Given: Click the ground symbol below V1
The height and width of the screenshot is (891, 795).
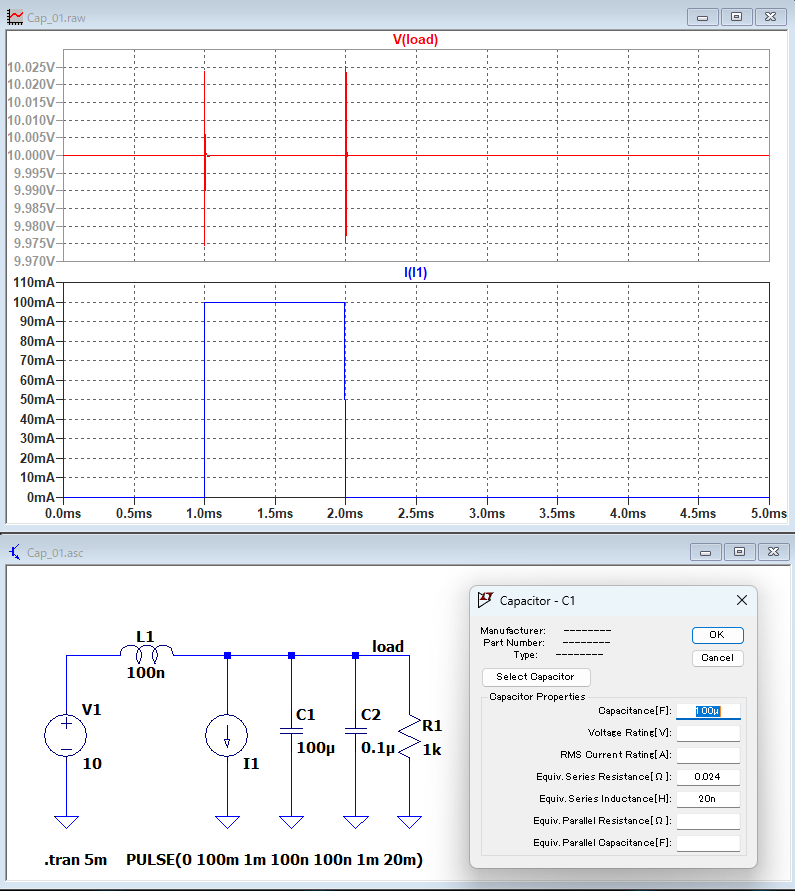Looking at the screenshot, I should (x=66, y=822).
